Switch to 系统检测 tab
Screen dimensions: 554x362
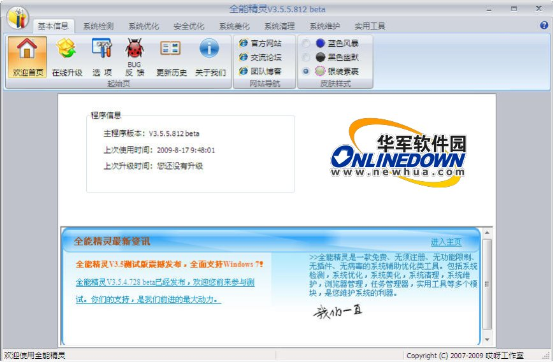point(98,26)
